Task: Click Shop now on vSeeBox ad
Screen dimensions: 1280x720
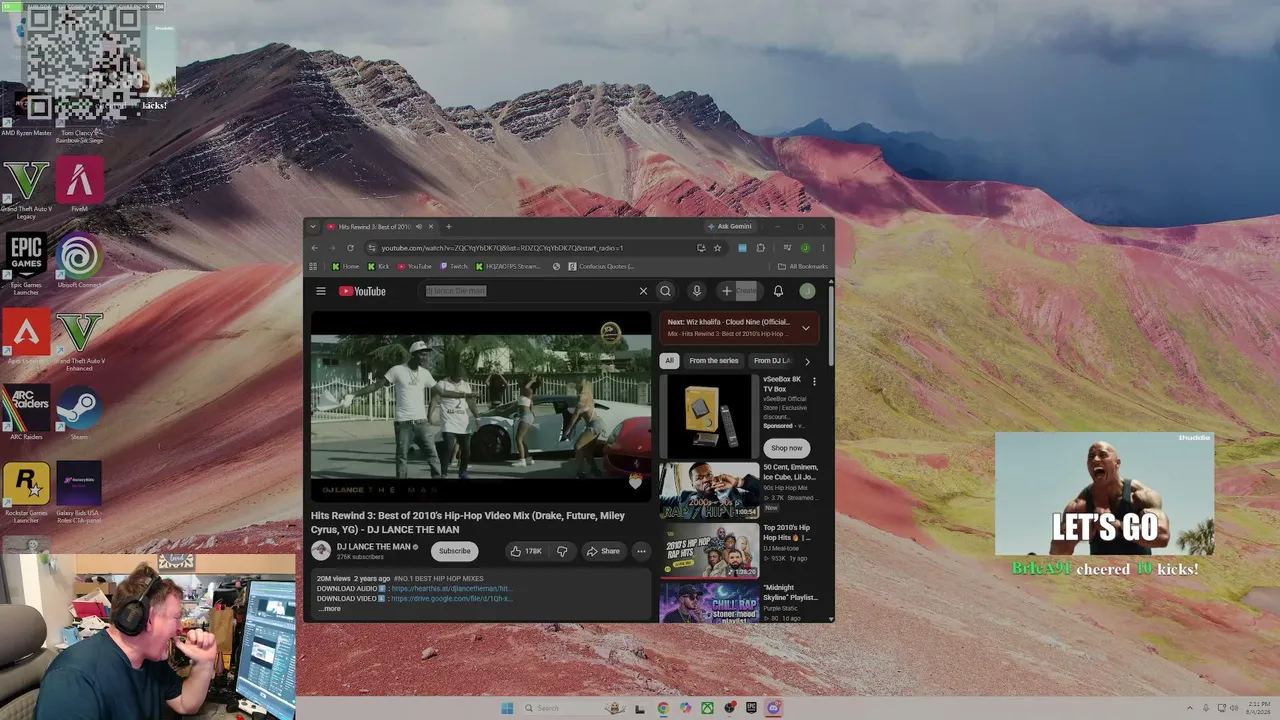Action: point(786,448)
